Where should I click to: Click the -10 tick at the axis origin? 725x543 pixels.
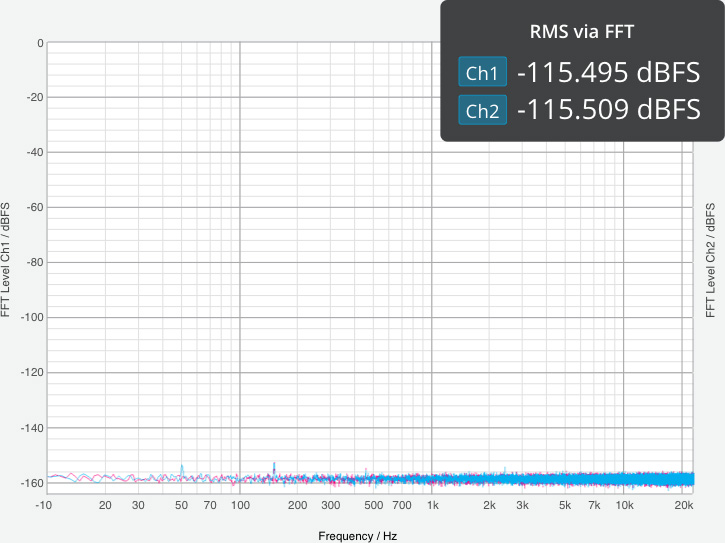[x=44, y=506]
